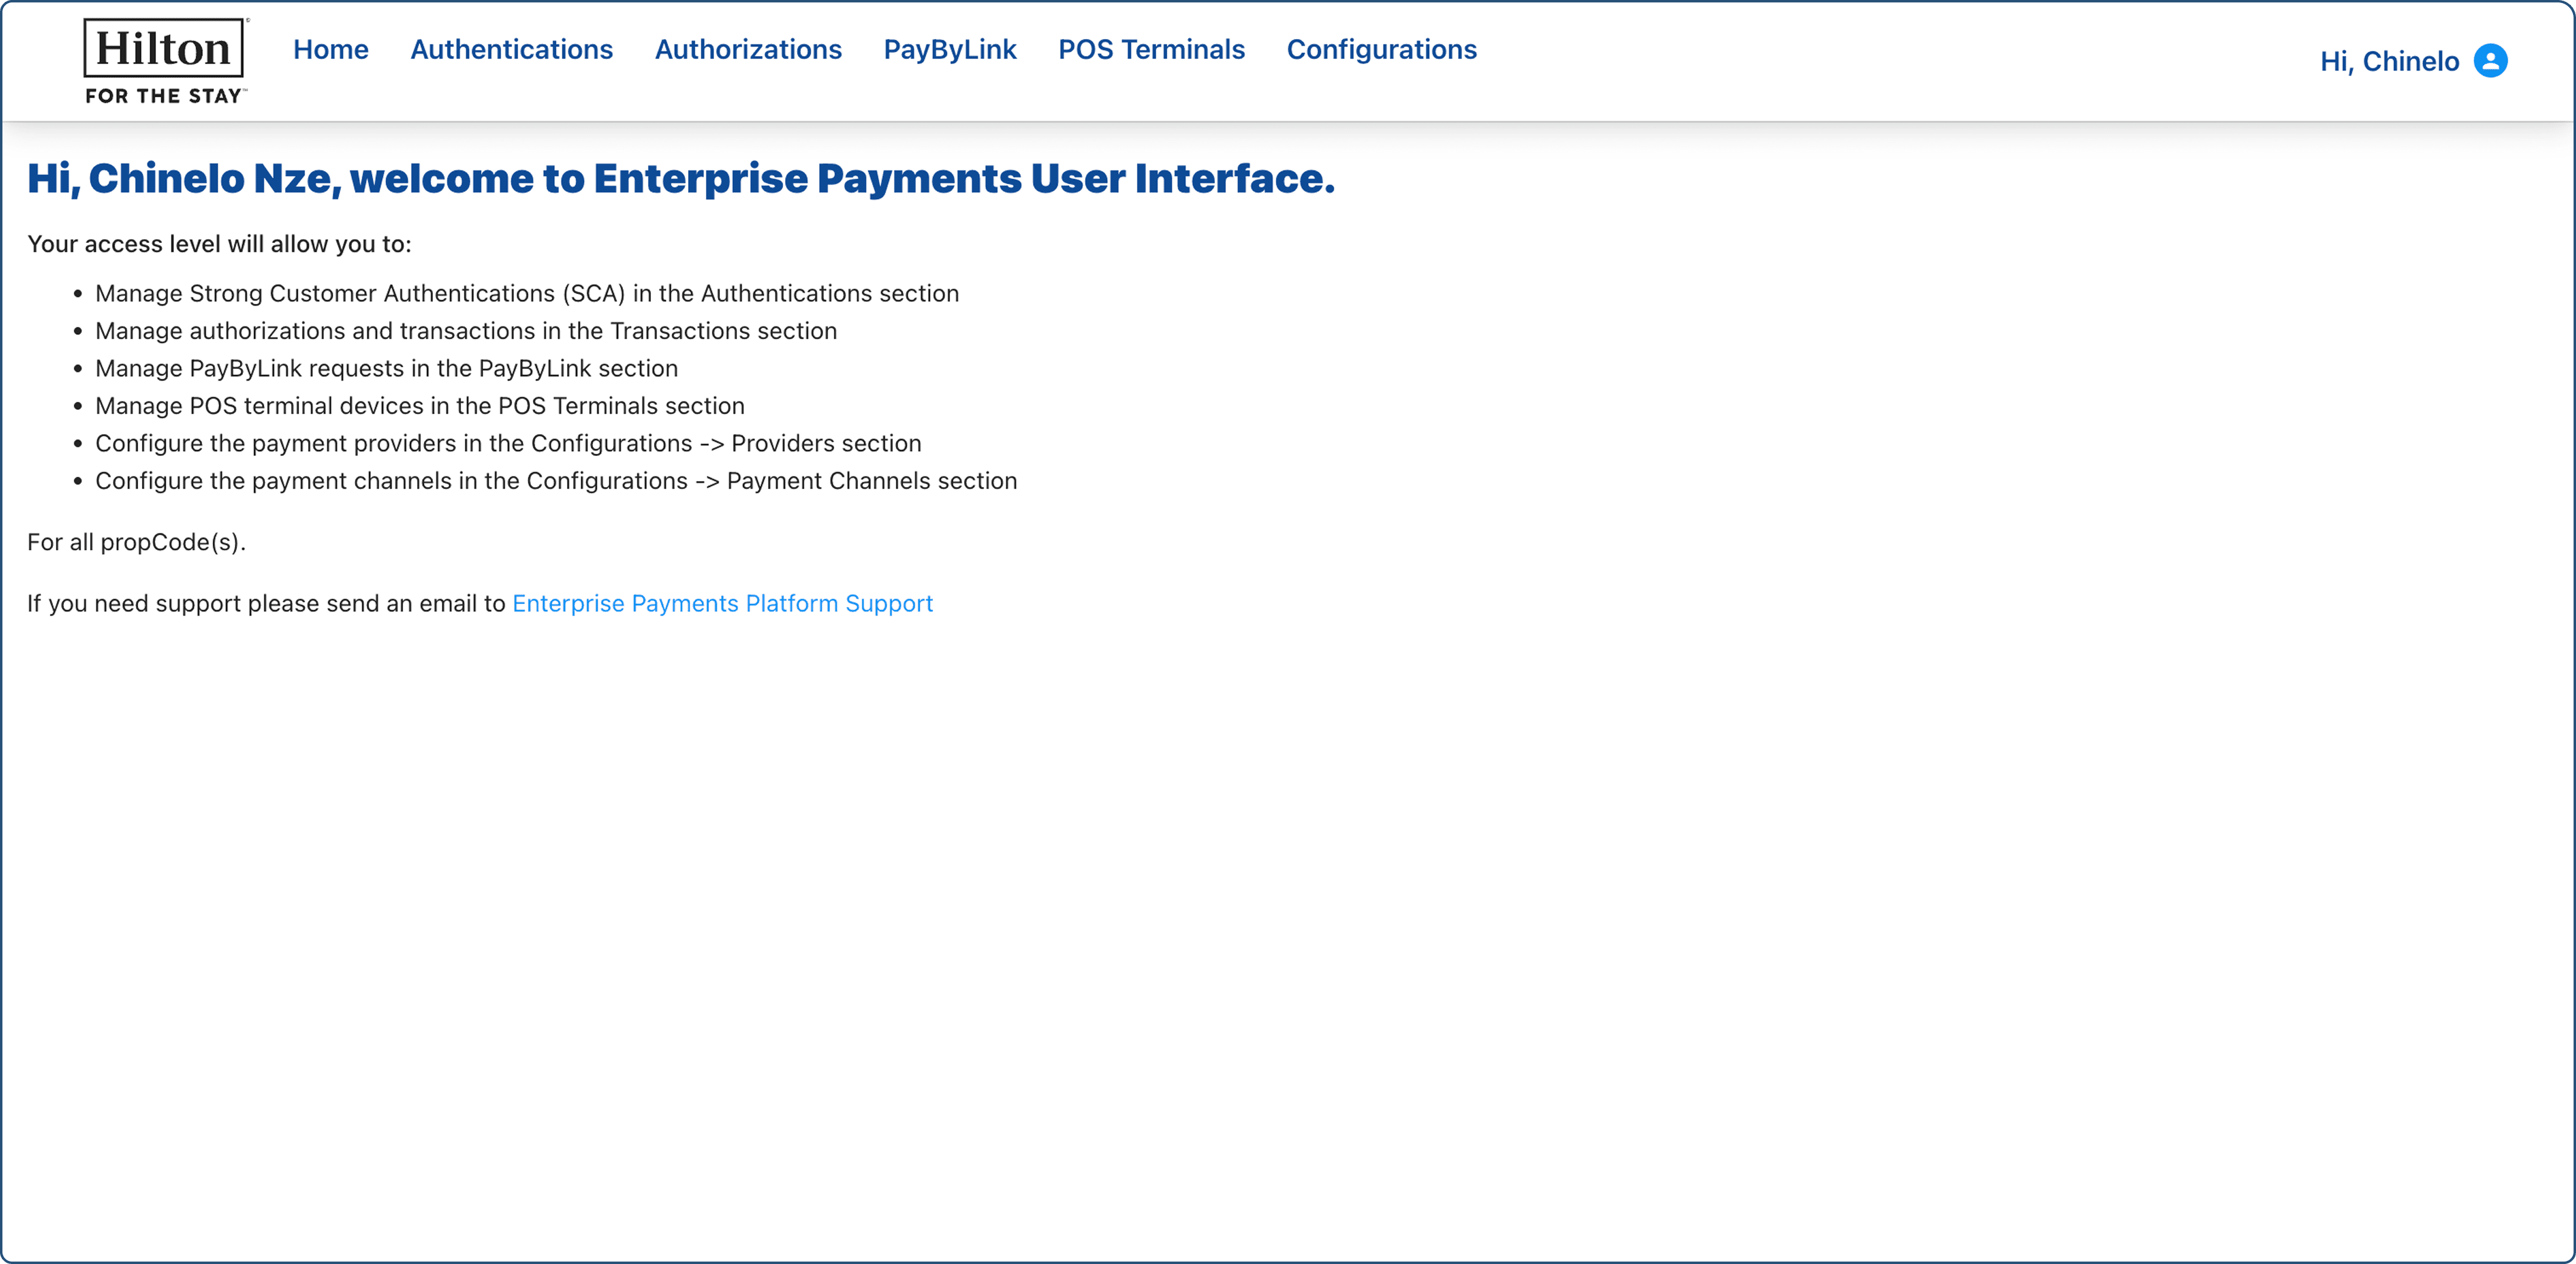This screenshot has width=2576, height=1264.
Task: Click 'Your access level will allow' text
Action: pos(219,244)
